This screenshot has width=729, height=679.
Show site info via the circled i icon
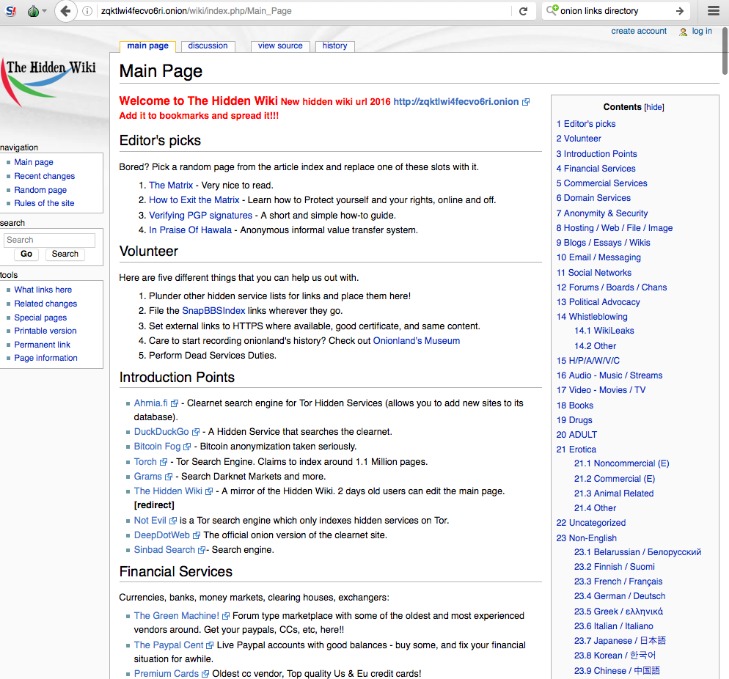87,11
